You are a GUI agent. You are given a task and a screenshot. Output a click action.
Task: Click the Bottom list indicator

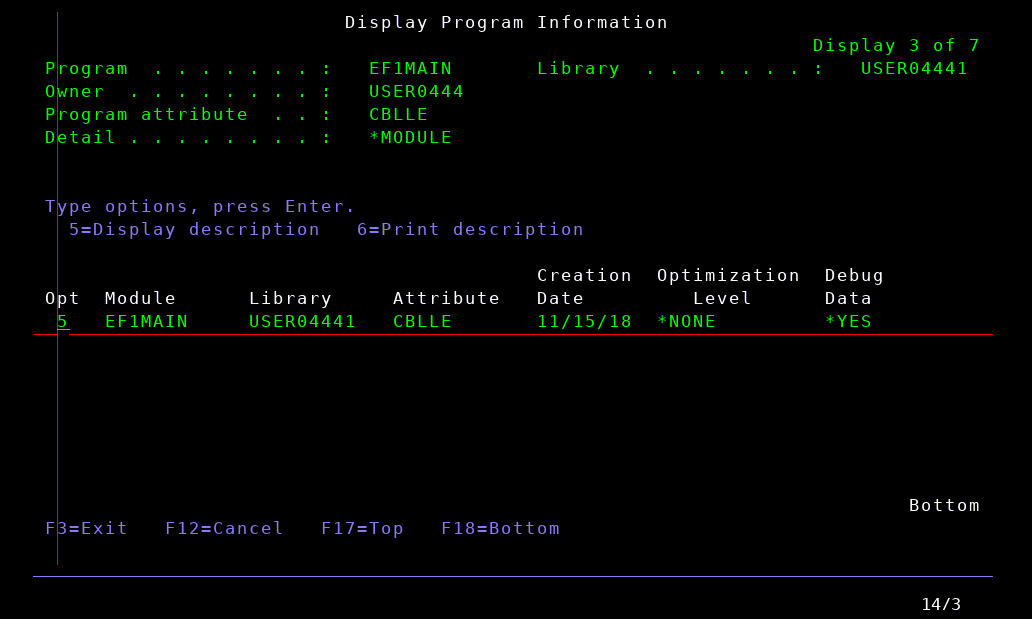(x=944, y=506)
